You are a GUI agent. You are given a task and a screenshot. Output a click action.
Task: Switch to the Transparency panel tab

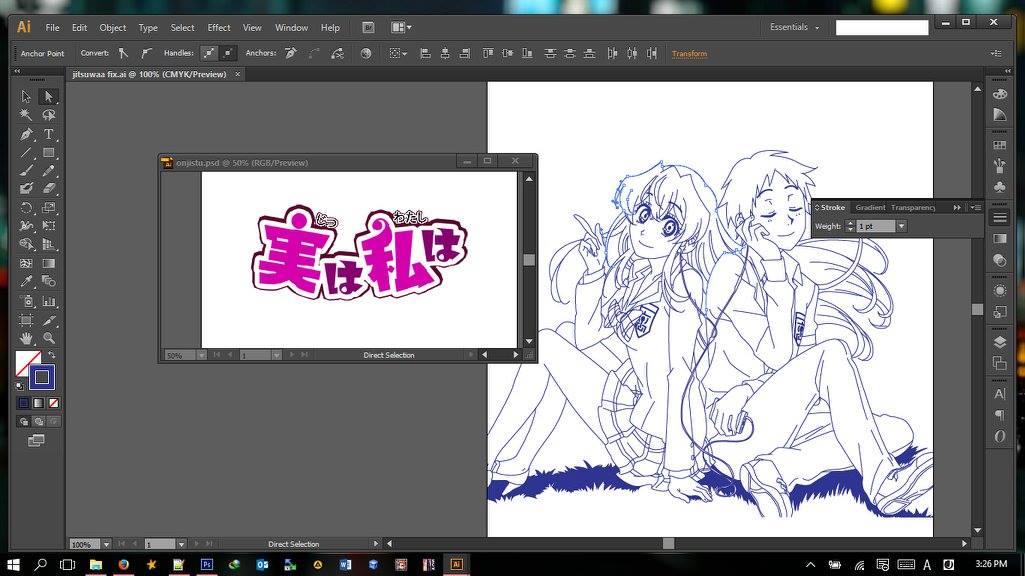click(913, 207)
